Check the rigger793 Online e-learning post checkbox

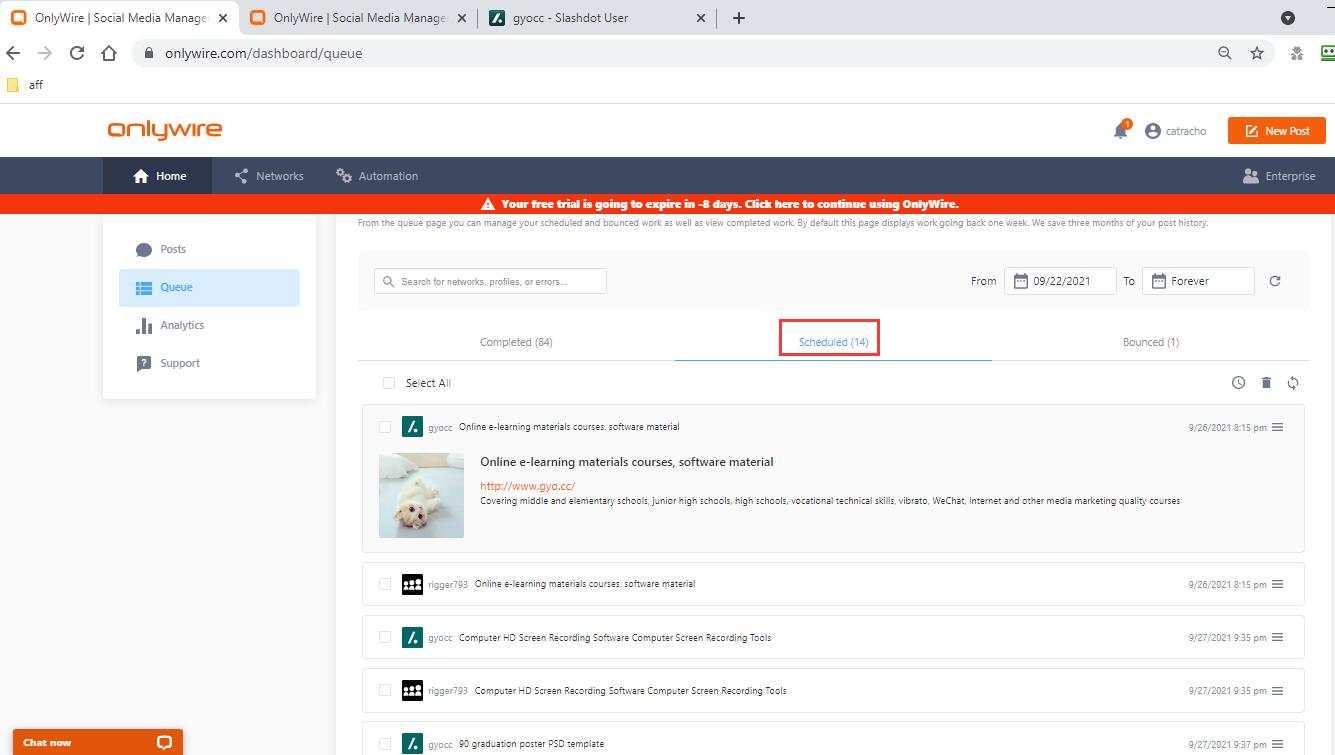coord(385,584)
